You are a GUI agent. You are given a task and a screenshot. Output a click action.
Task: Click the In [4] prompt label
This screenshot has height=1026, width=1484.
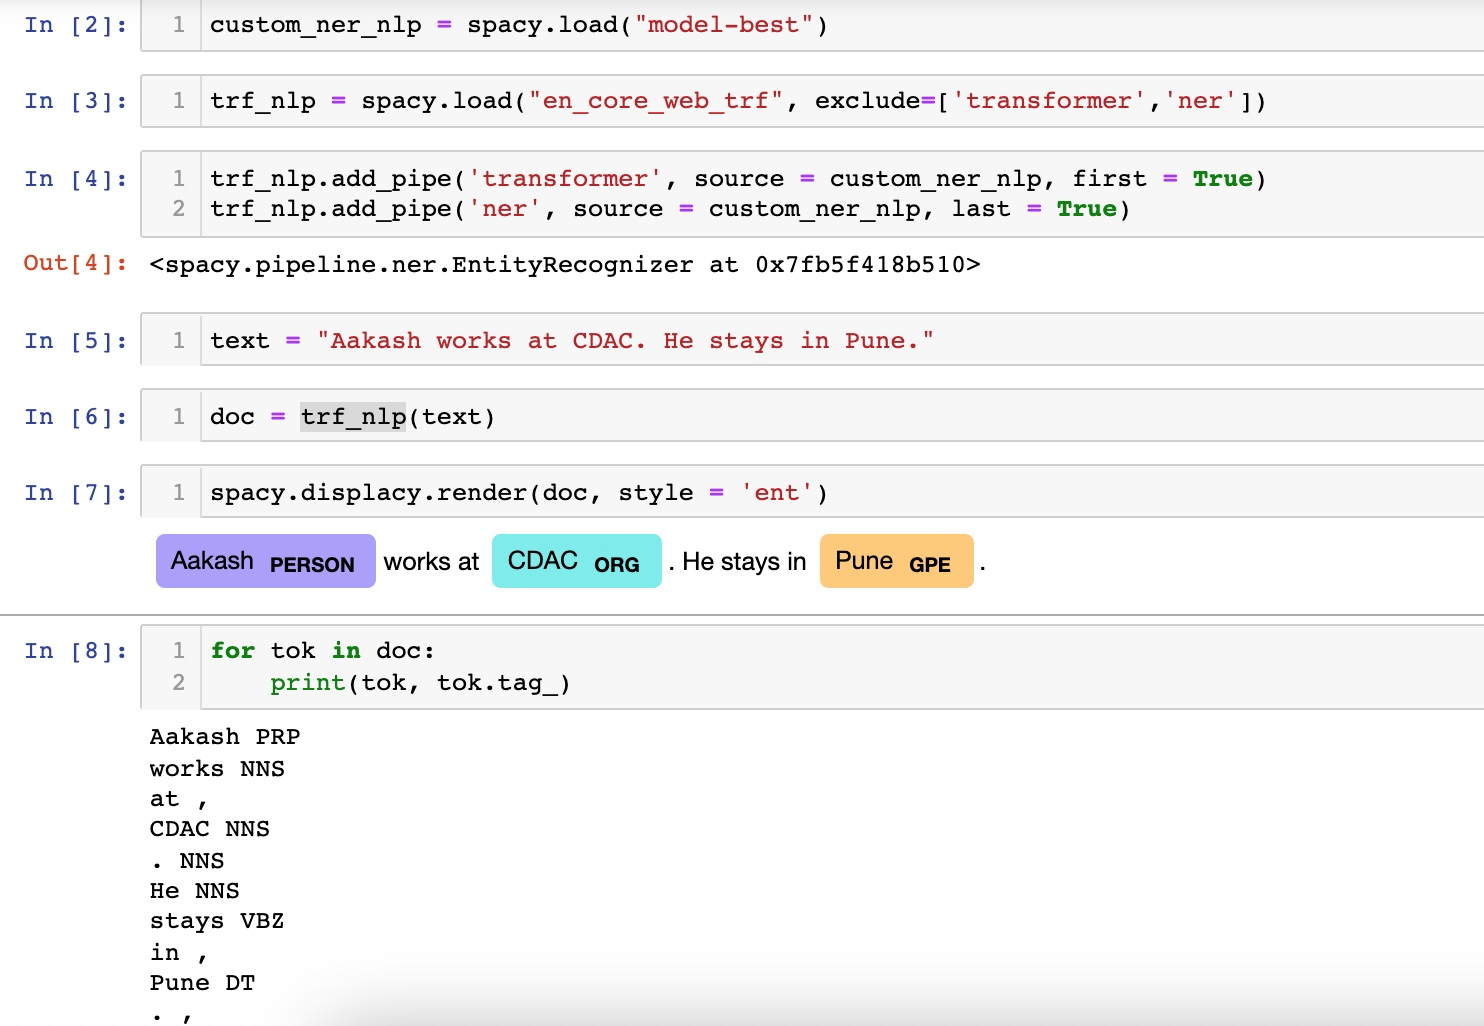tap(77, 179)
